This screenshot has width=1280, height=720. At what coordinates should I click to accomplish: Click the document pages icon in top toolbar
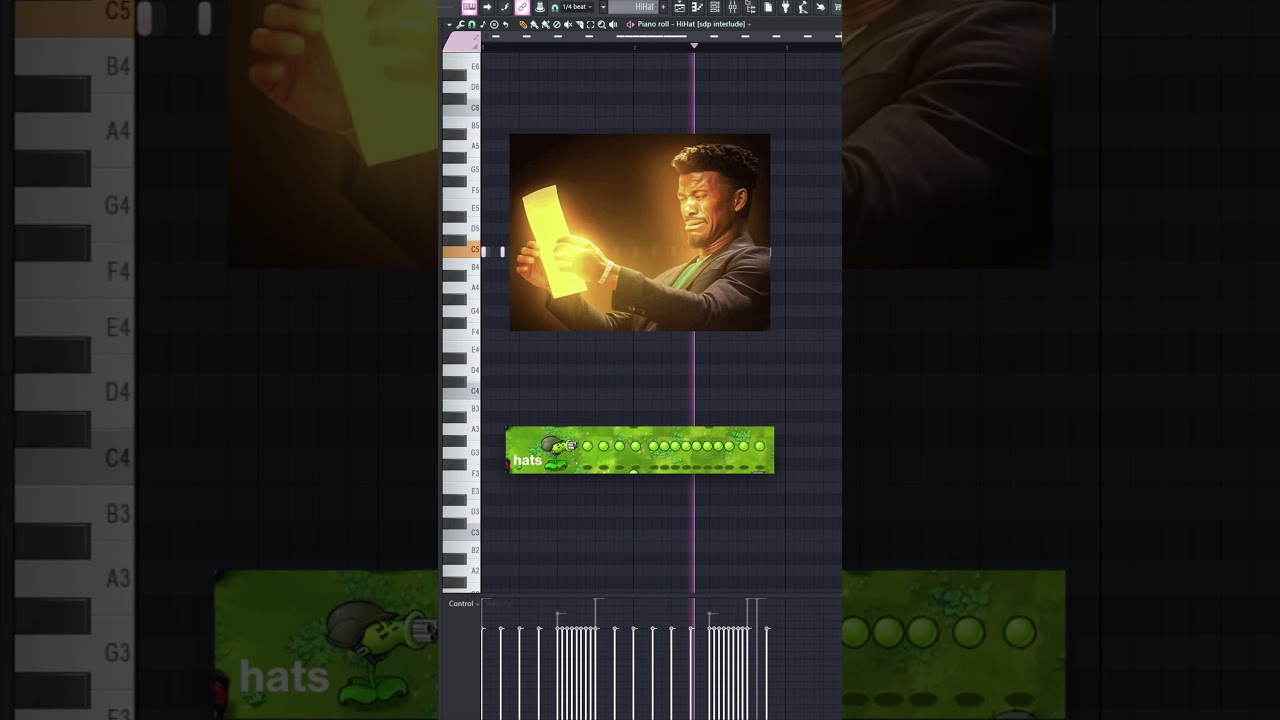pyautogui.click(x=767, y=7)
